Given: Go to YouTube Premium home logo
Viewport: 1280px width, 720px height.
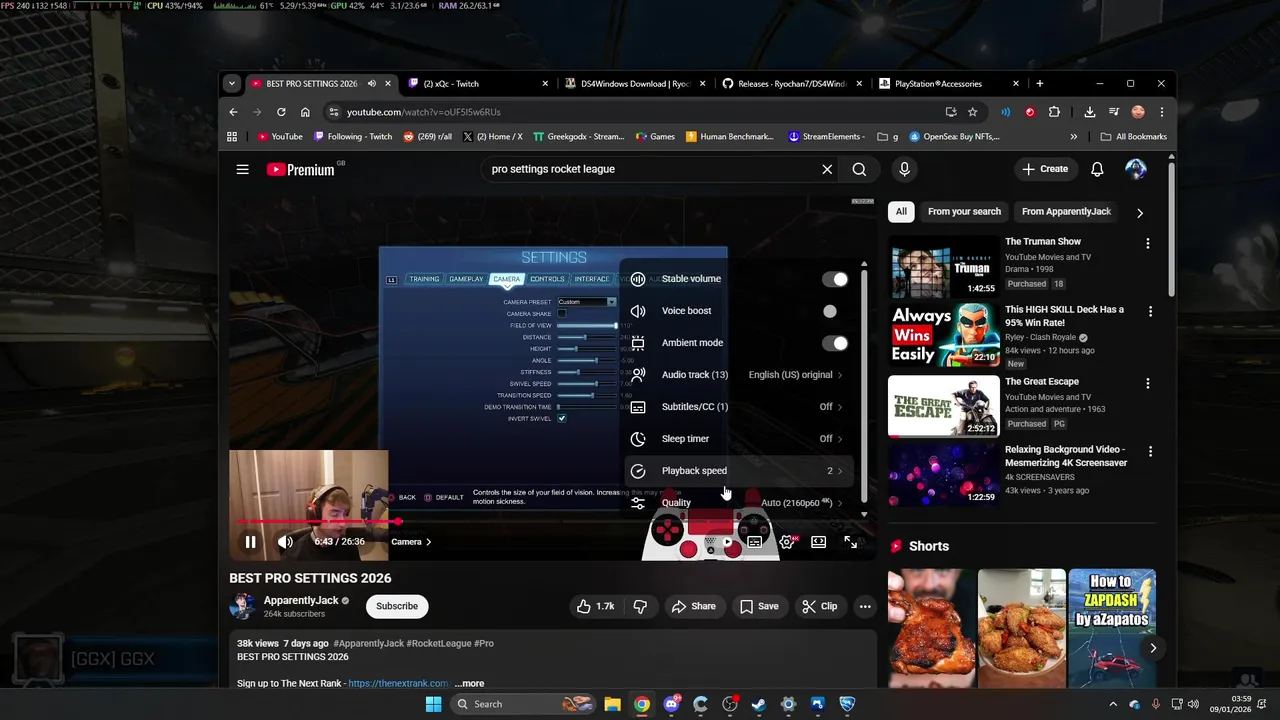Looking at the screenshot, I should 301,170.
